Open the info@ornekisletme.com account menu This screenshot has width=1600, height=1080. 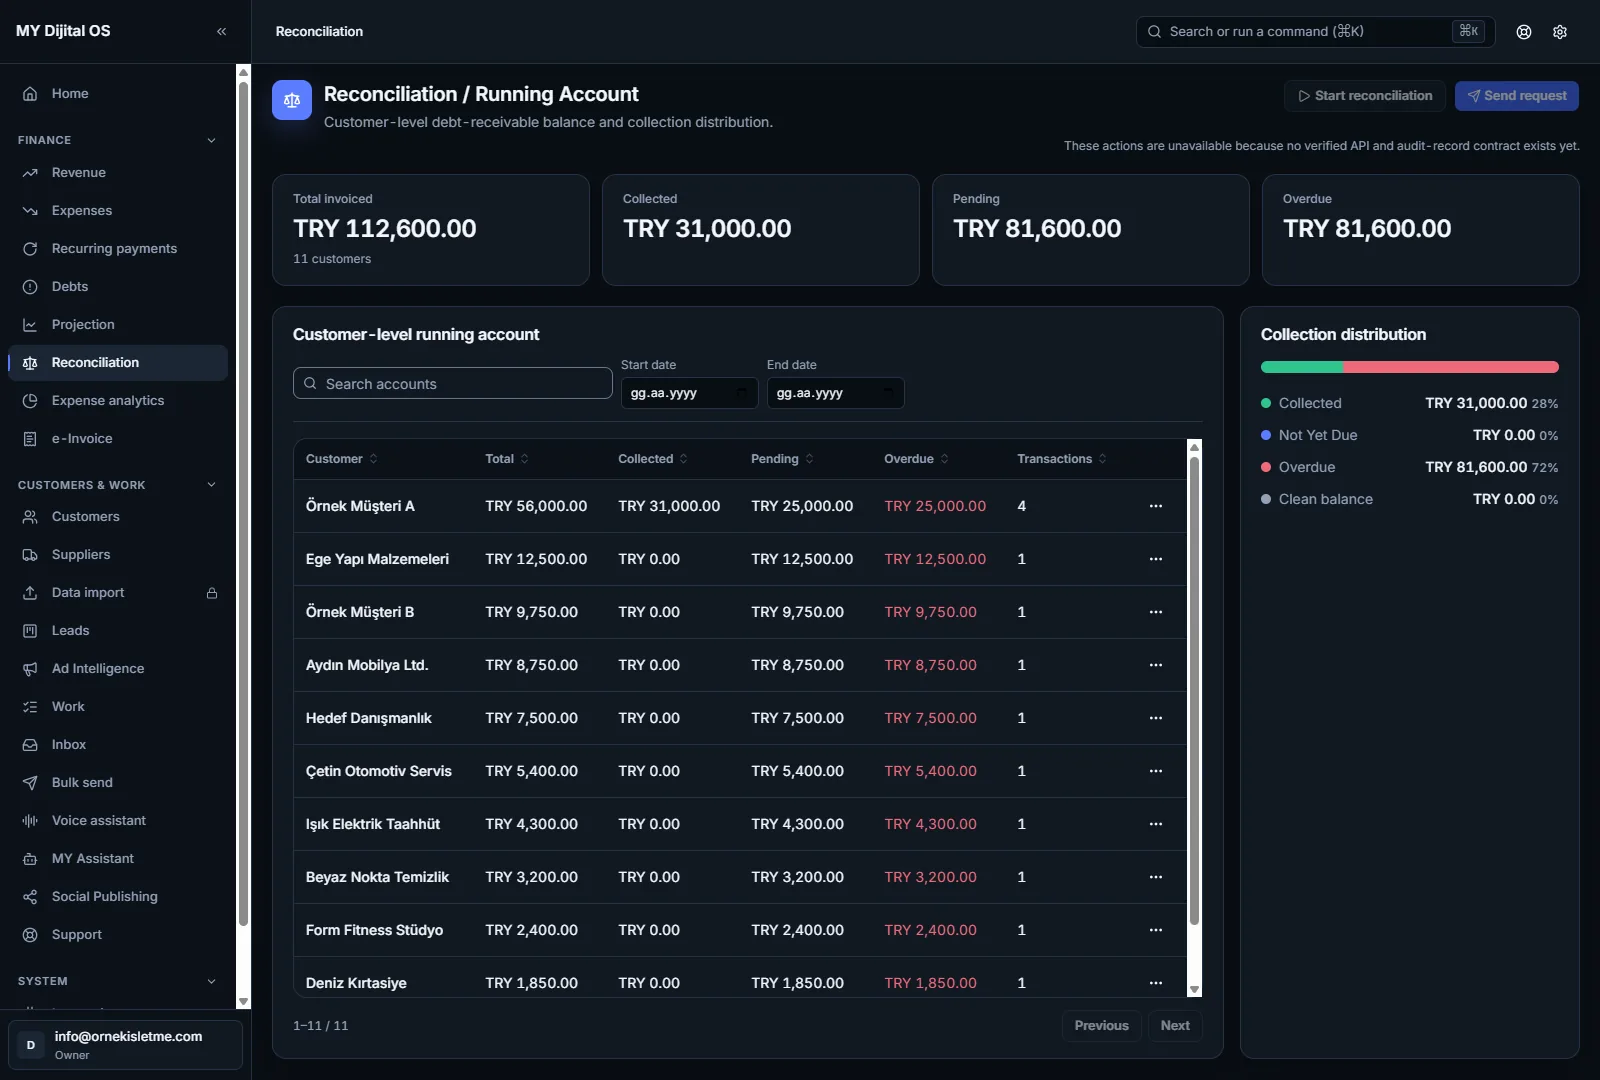click(126, 1045)
